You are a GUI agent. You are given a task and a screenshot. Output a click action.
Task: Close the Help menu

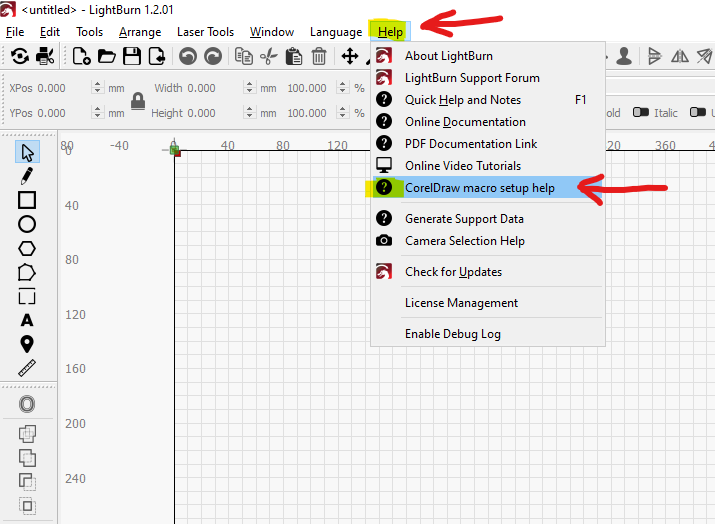pos(390,32)
